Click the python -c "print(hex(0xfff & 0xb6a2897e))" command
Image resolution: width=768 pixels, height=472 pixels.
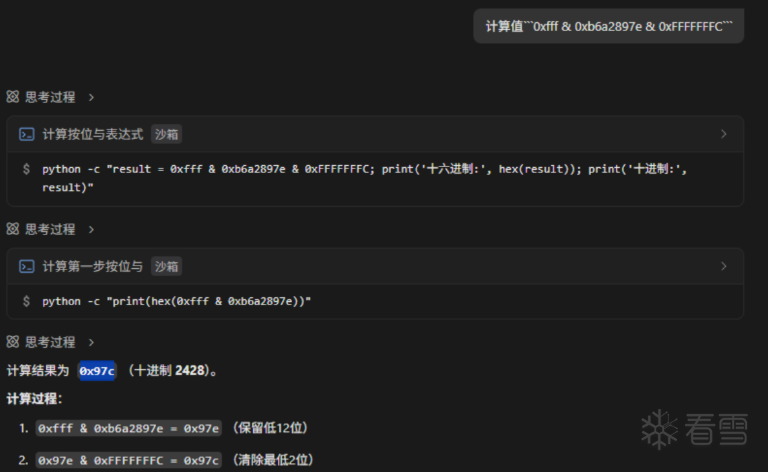point(176,301)
